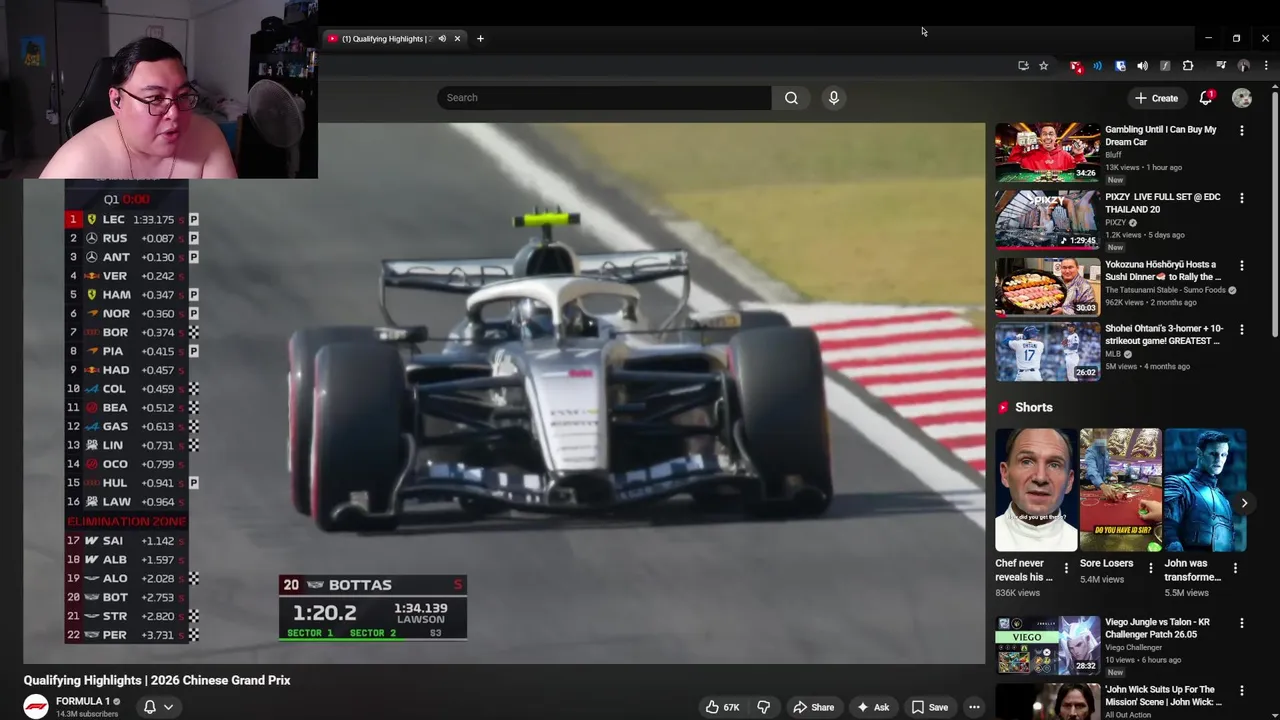The height and width of the screenshot is (720, 1280).
Task: Open a new browser tab
Action: [480, 39]
